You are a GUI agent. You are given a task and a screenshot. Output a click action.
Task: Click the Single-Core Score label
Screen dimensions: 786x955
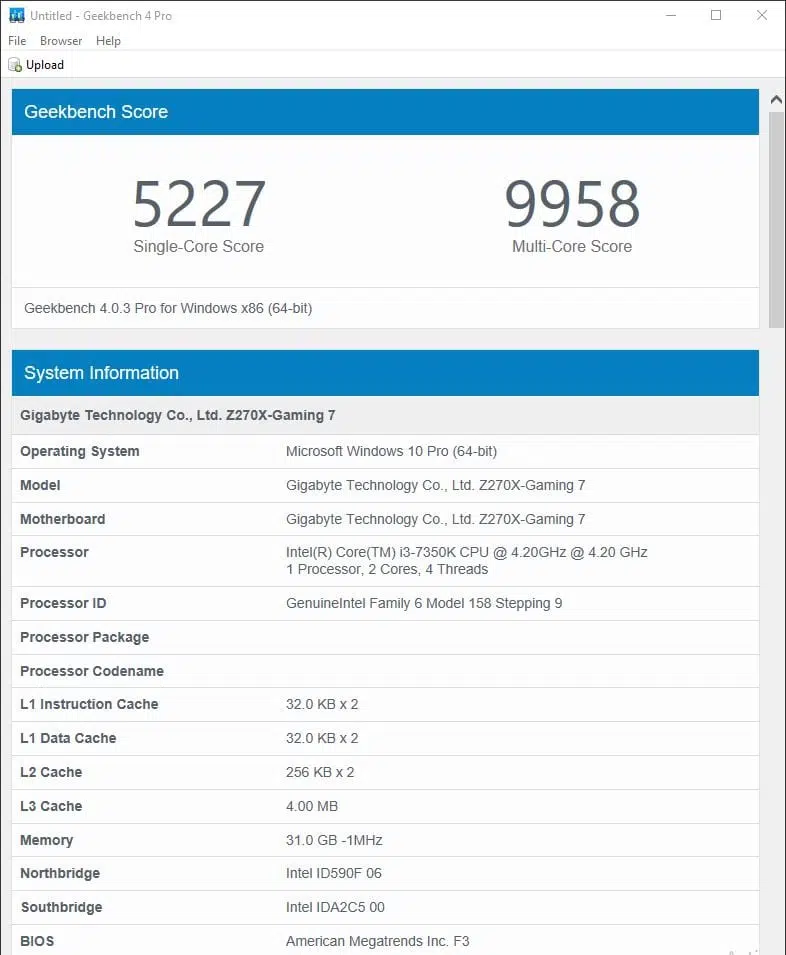(198, 246)
